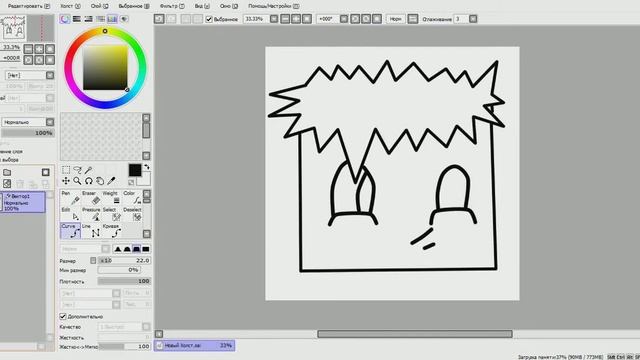Show the color wheel panel

point(65,19)
